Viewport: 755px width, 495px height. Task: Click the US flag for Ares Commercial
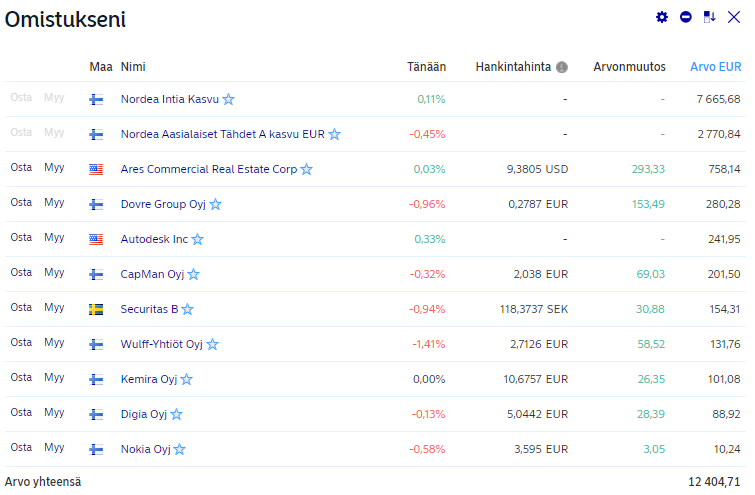pyautogui.click(x=96, y=169)
